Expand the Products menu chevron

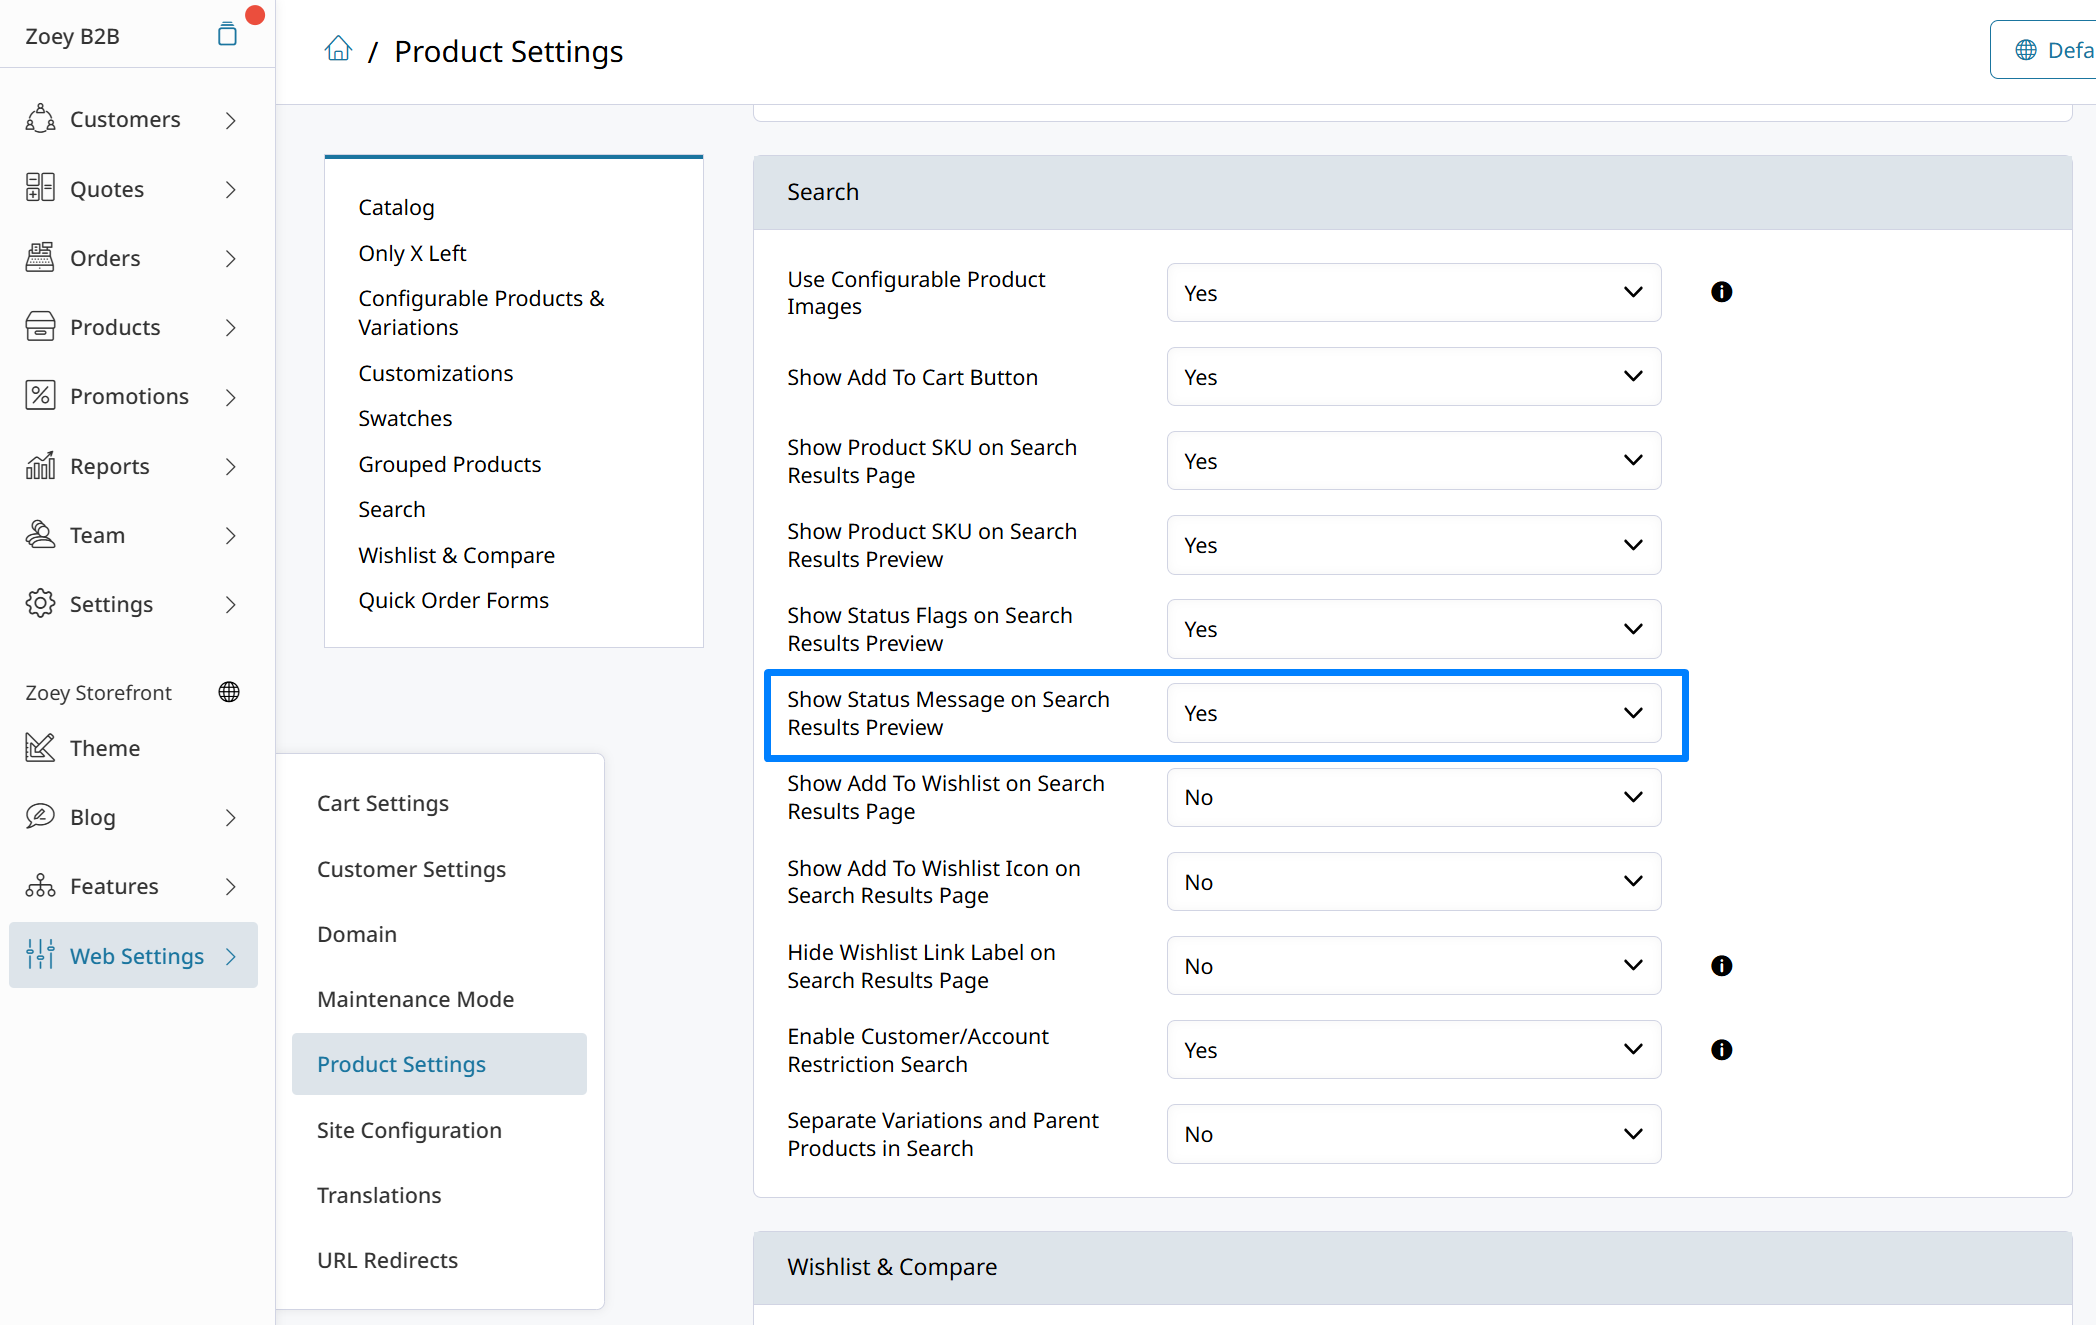tap(231, 327)
